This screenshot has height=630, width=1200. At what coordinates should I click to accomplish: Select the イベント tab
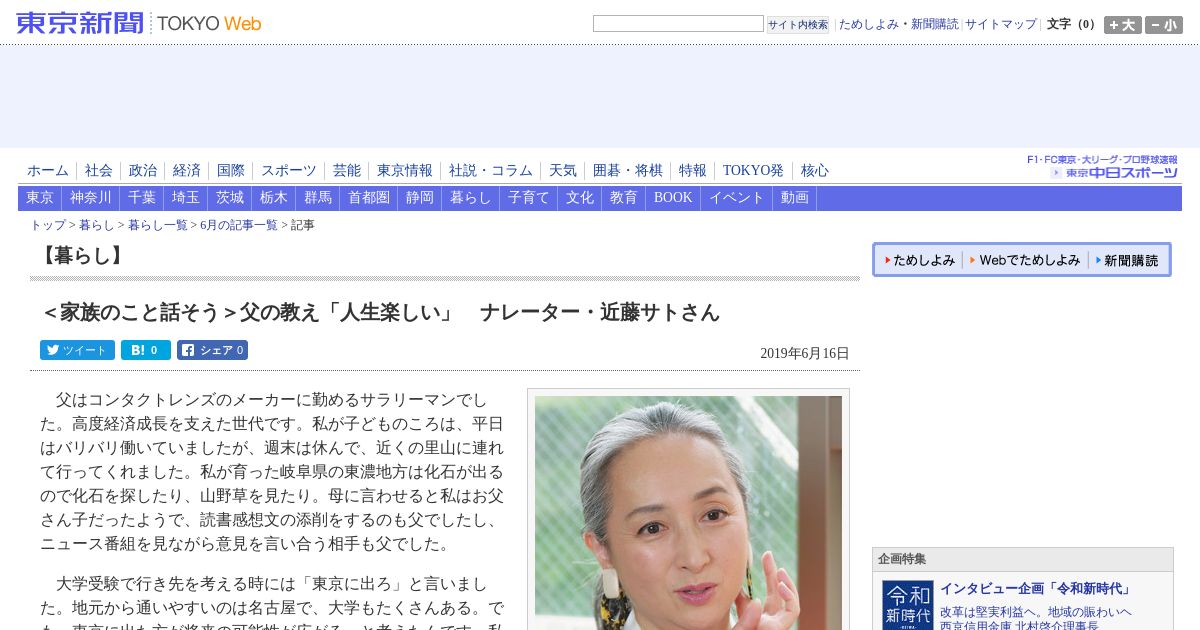coord(737,198)
